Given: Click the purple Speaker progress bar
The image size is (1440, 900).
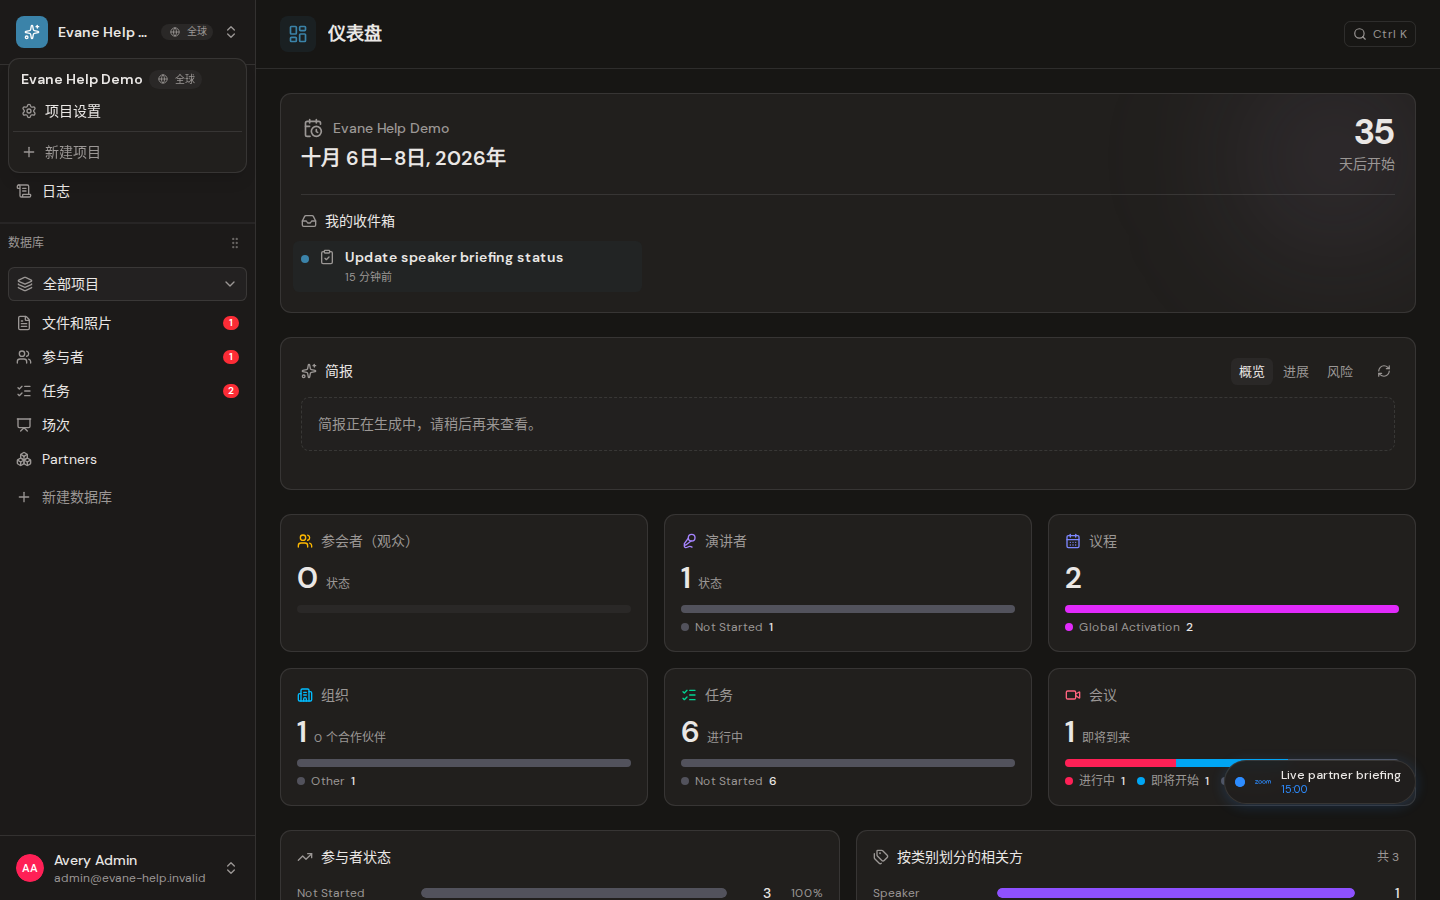Looking at the screenshot, I should tap(1176, 893).
